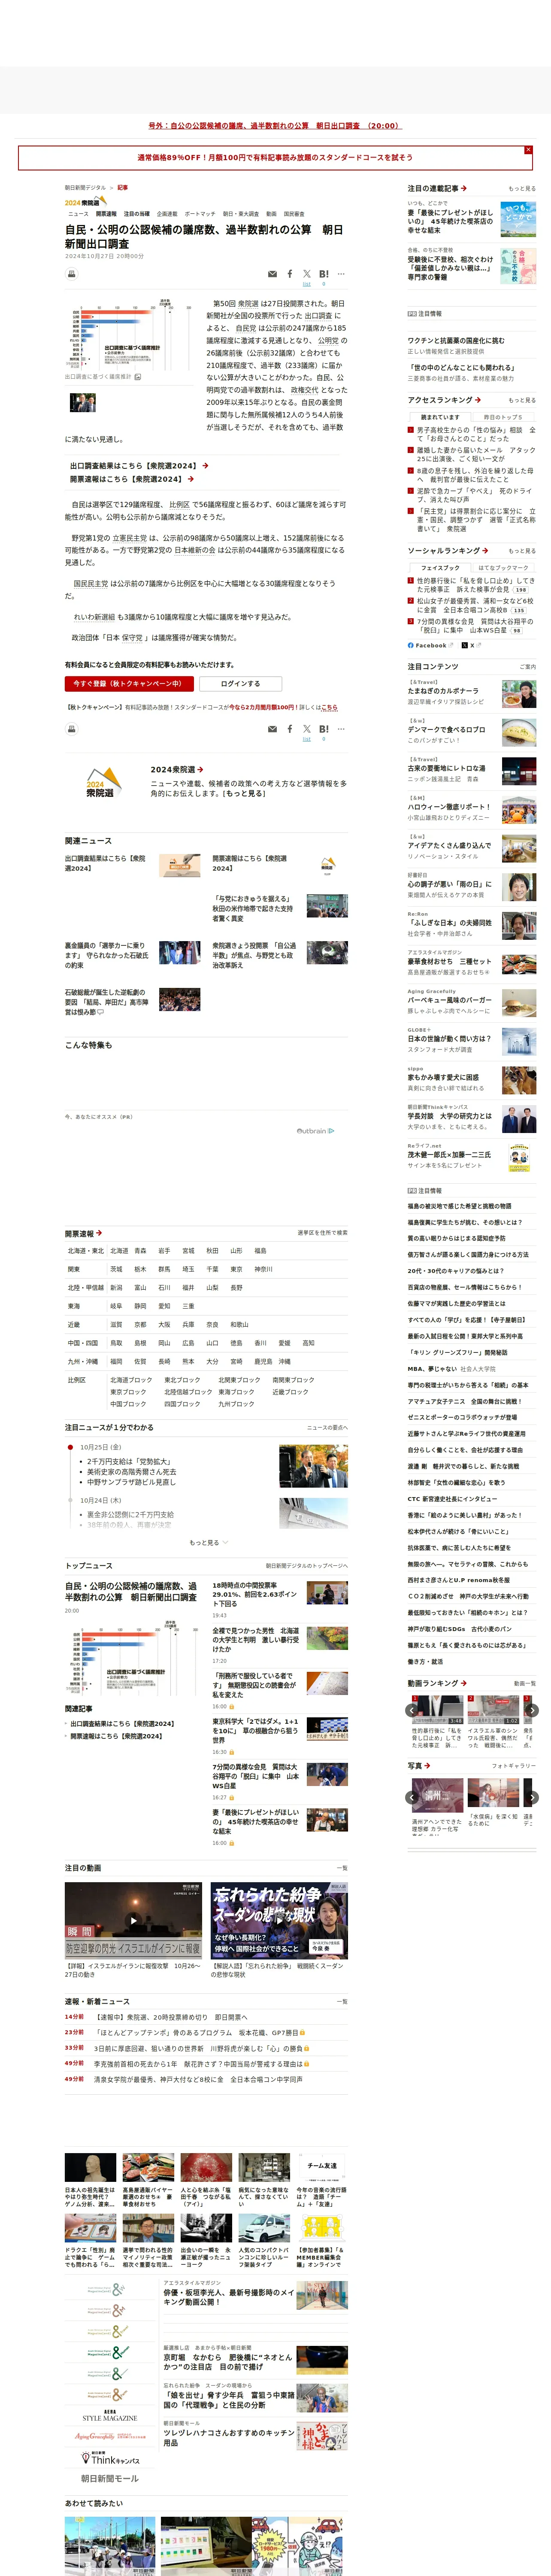Select 全選速報 nav item
The height and width of the screenshot is (2576, 551).
167,214
